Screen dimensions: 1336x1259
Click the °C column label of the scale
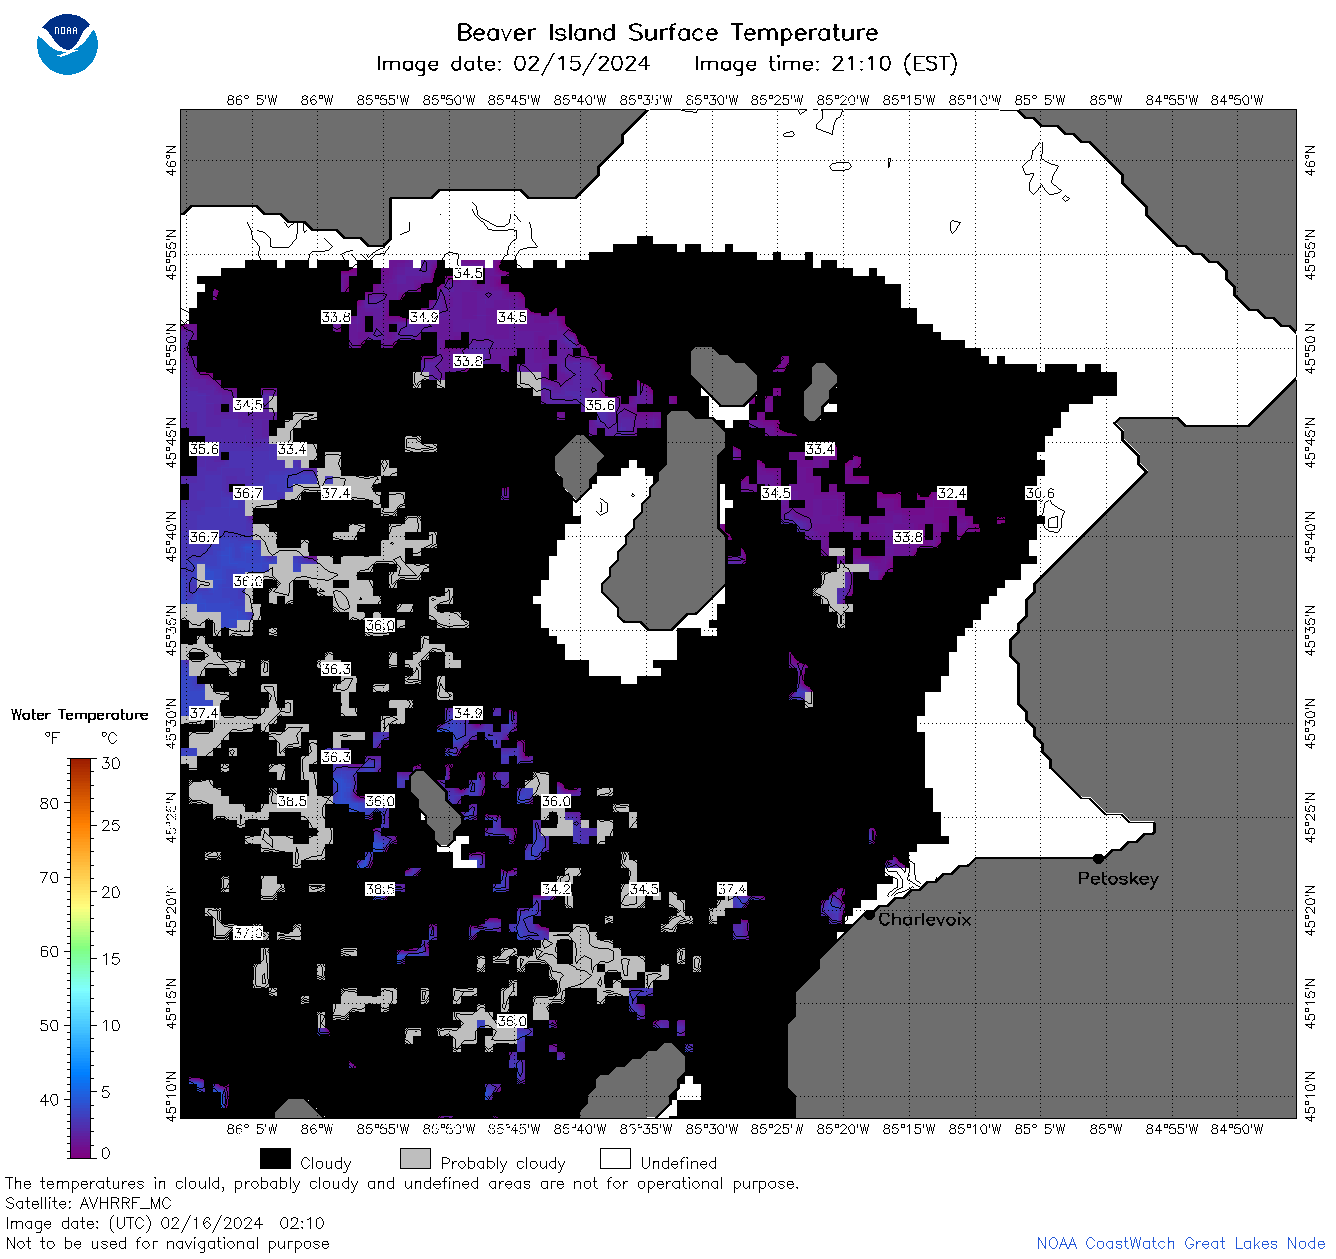(110, 738)
